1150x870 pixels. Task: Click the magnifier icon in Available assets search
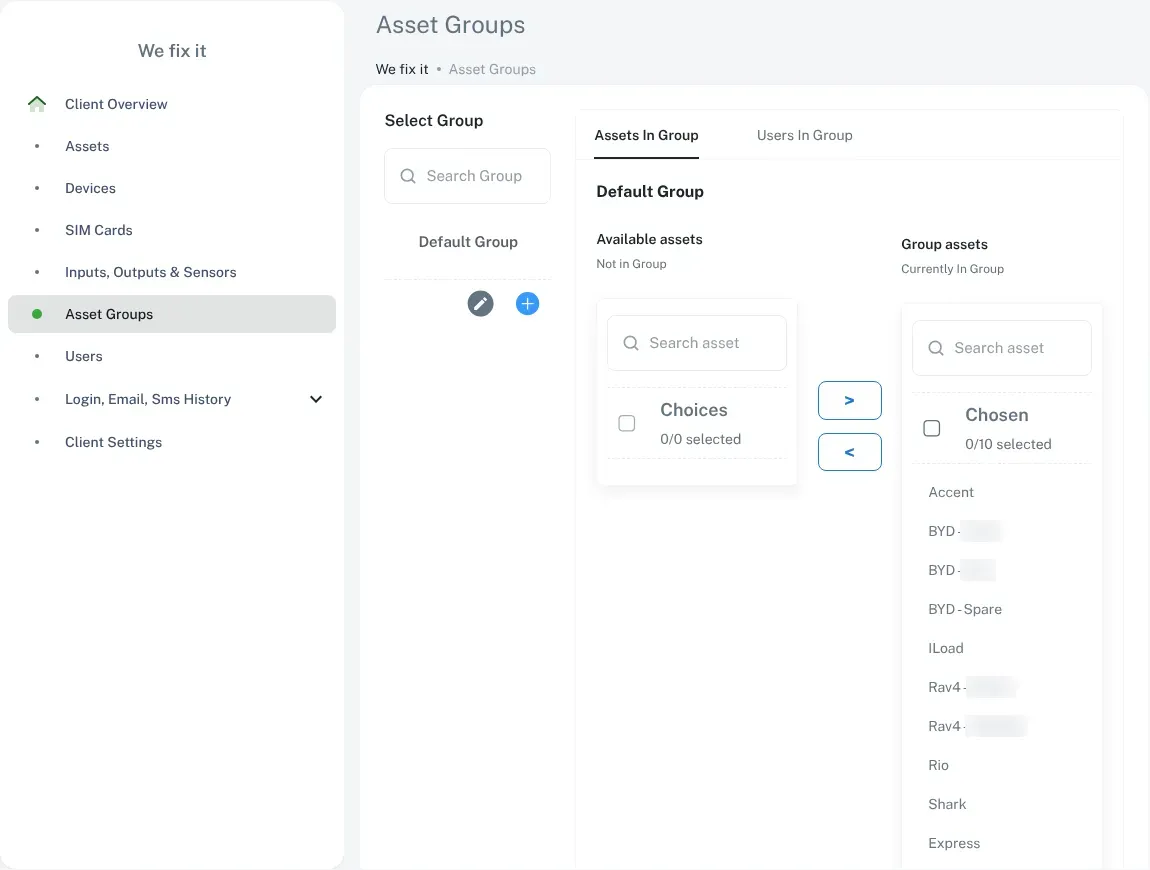pos(631,343)
